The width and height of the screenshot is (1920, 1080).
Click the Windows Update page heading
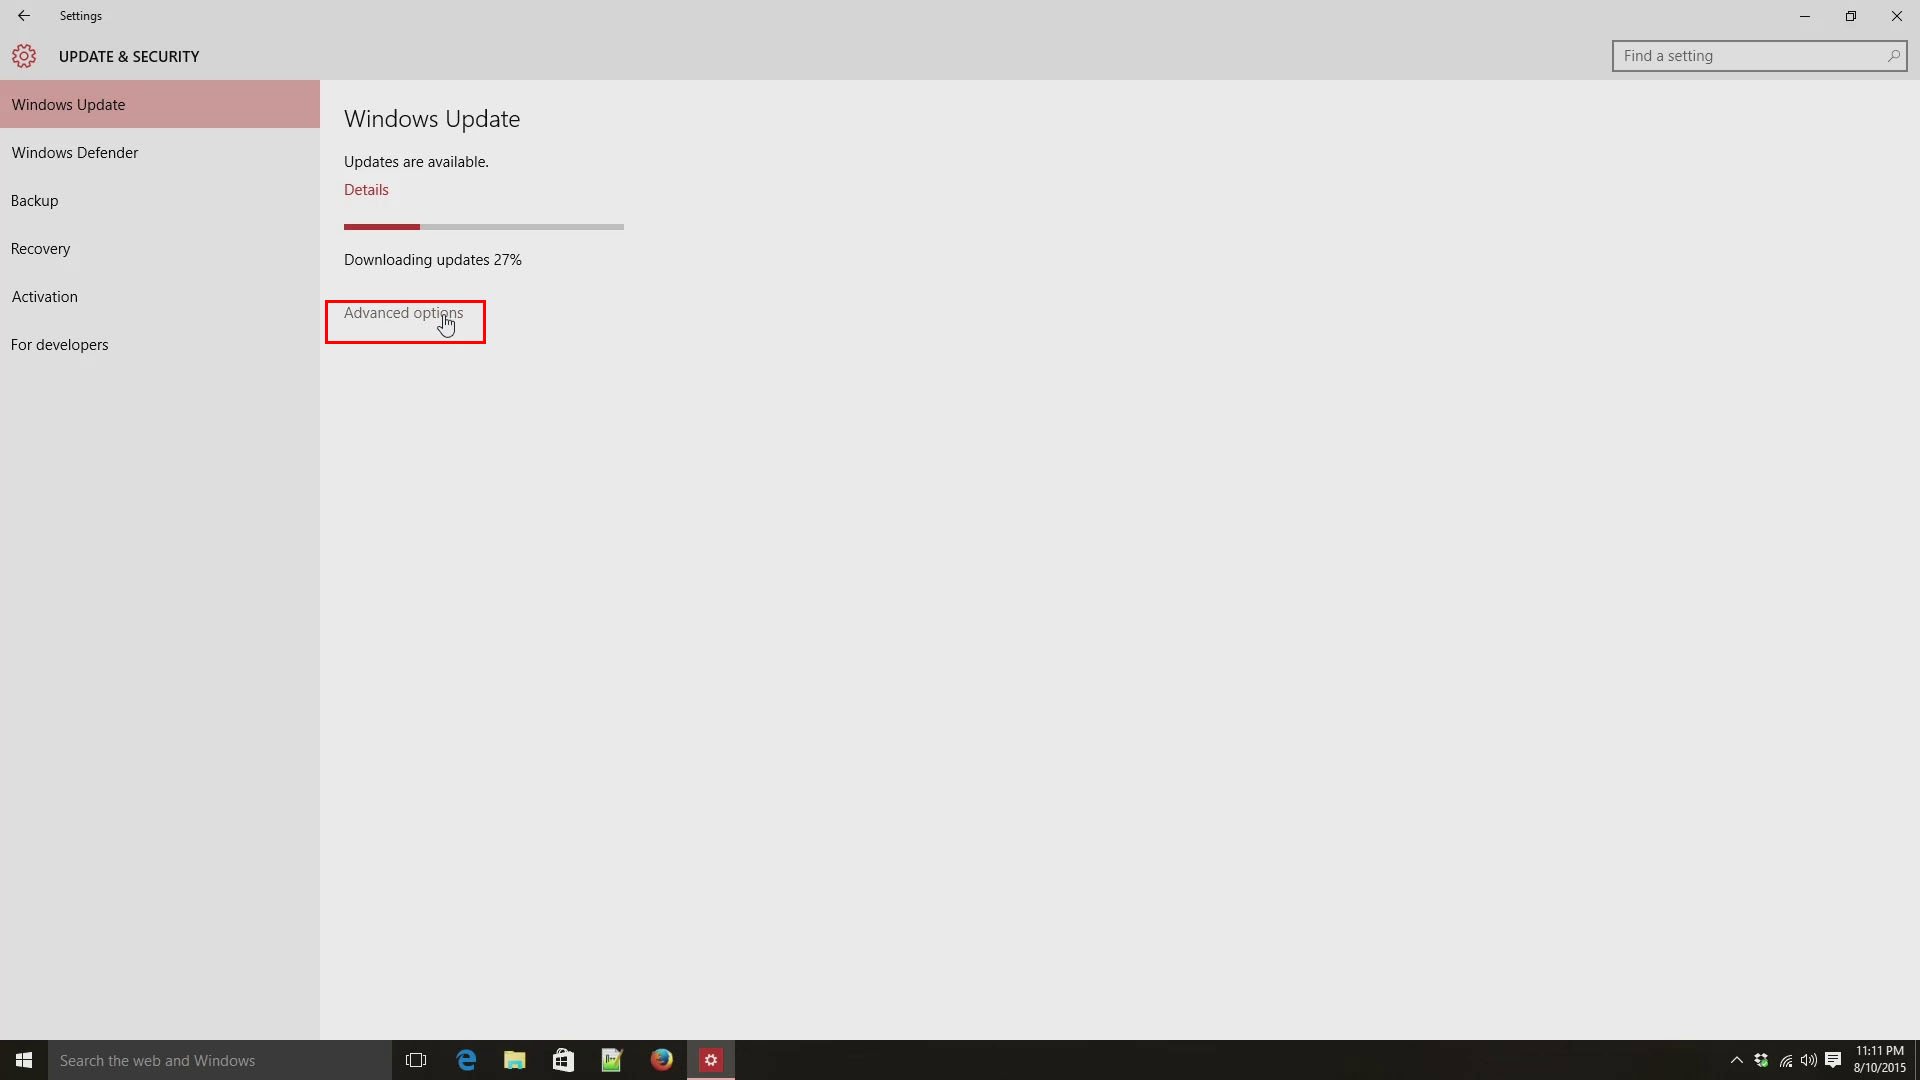(432, 119)
